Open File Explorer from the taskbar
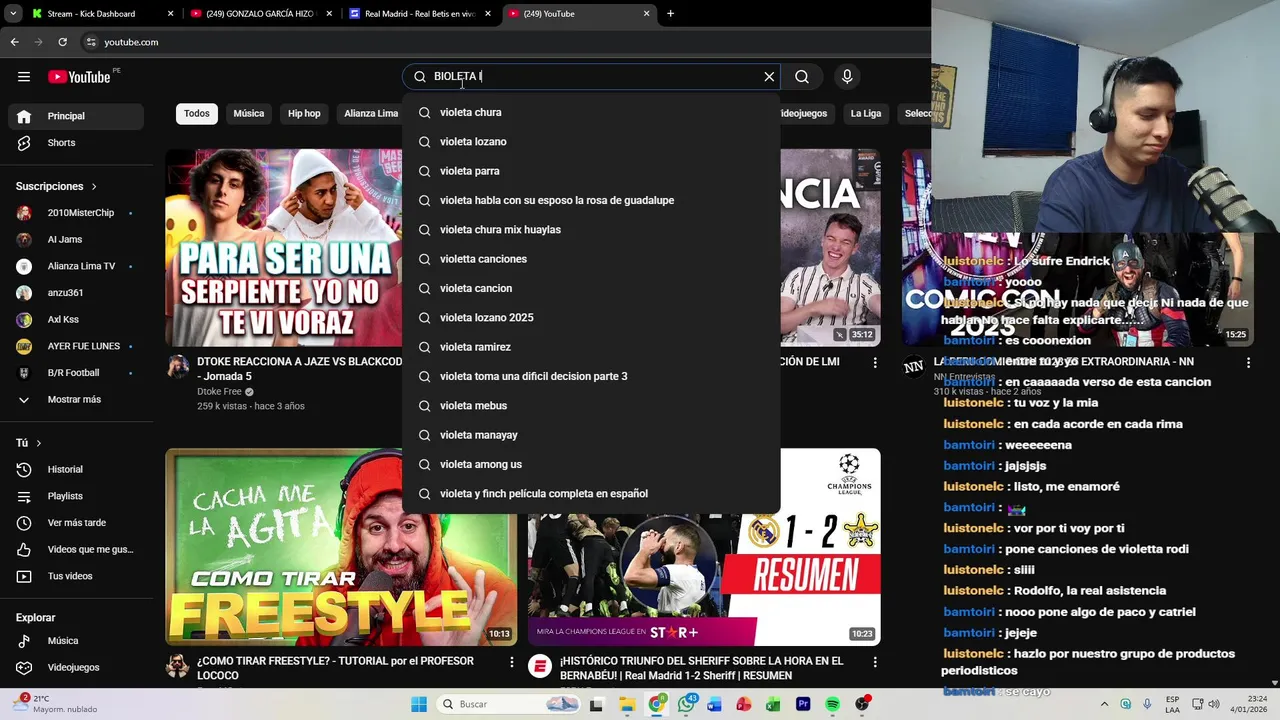This screenshot has width=1280, height=720. pos(627,704)
